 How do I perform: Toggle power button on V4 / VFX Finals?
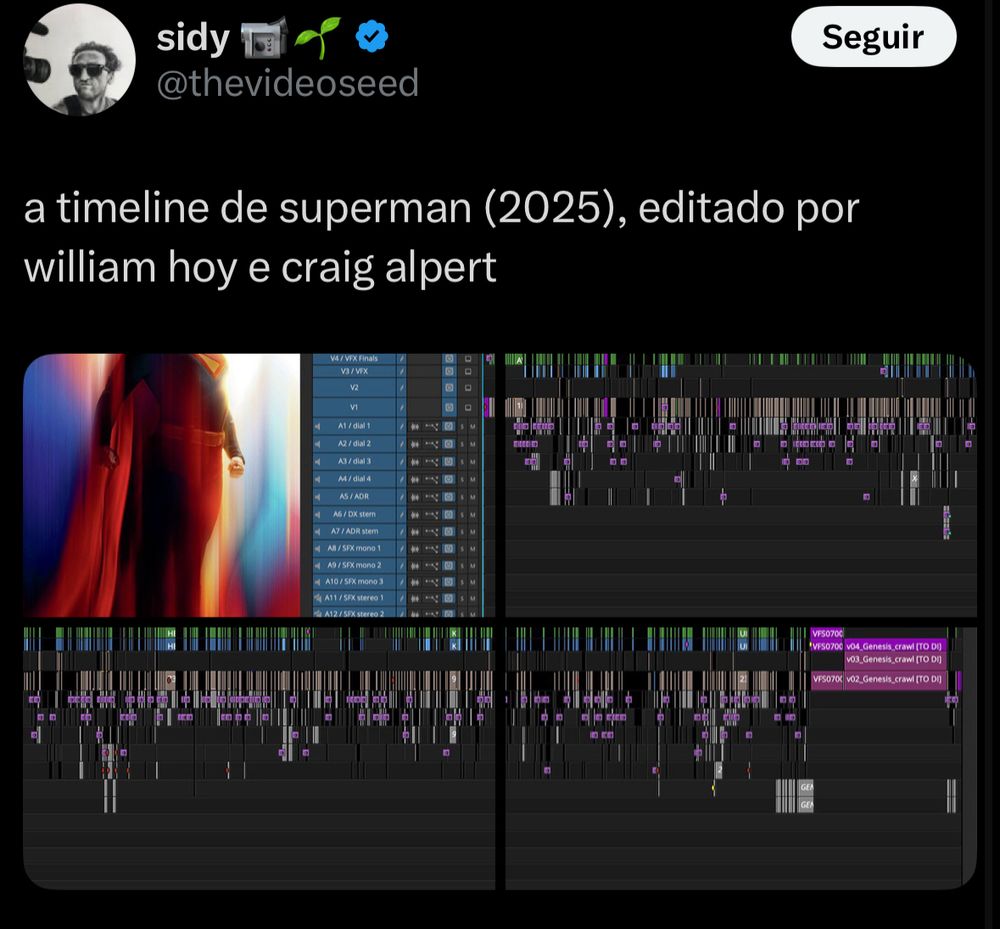(449, 358)
